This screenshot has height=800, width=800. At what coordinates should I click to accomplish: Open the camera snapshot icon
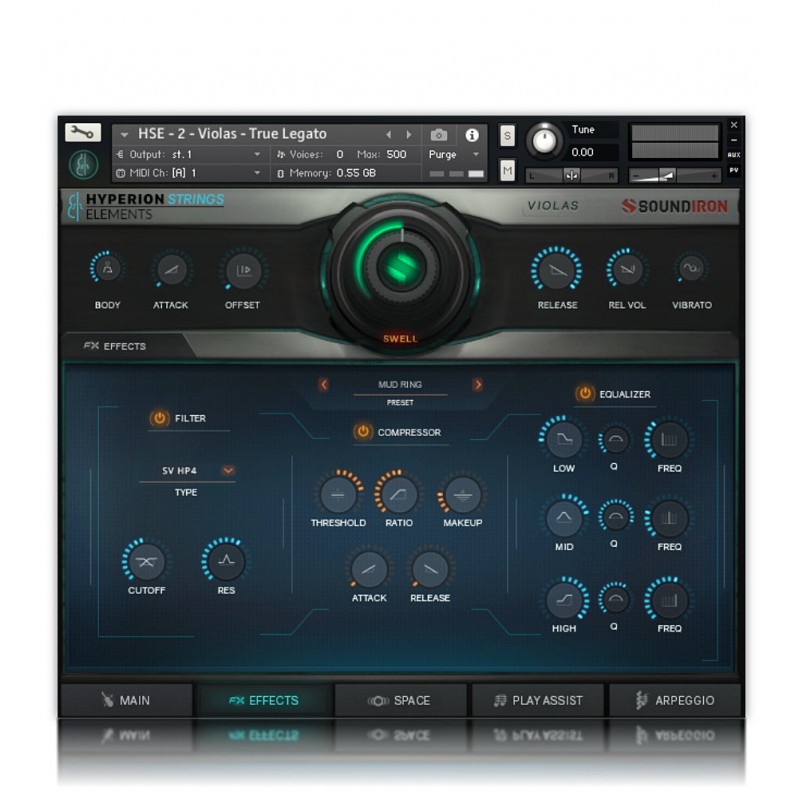[x=439, y=134]
